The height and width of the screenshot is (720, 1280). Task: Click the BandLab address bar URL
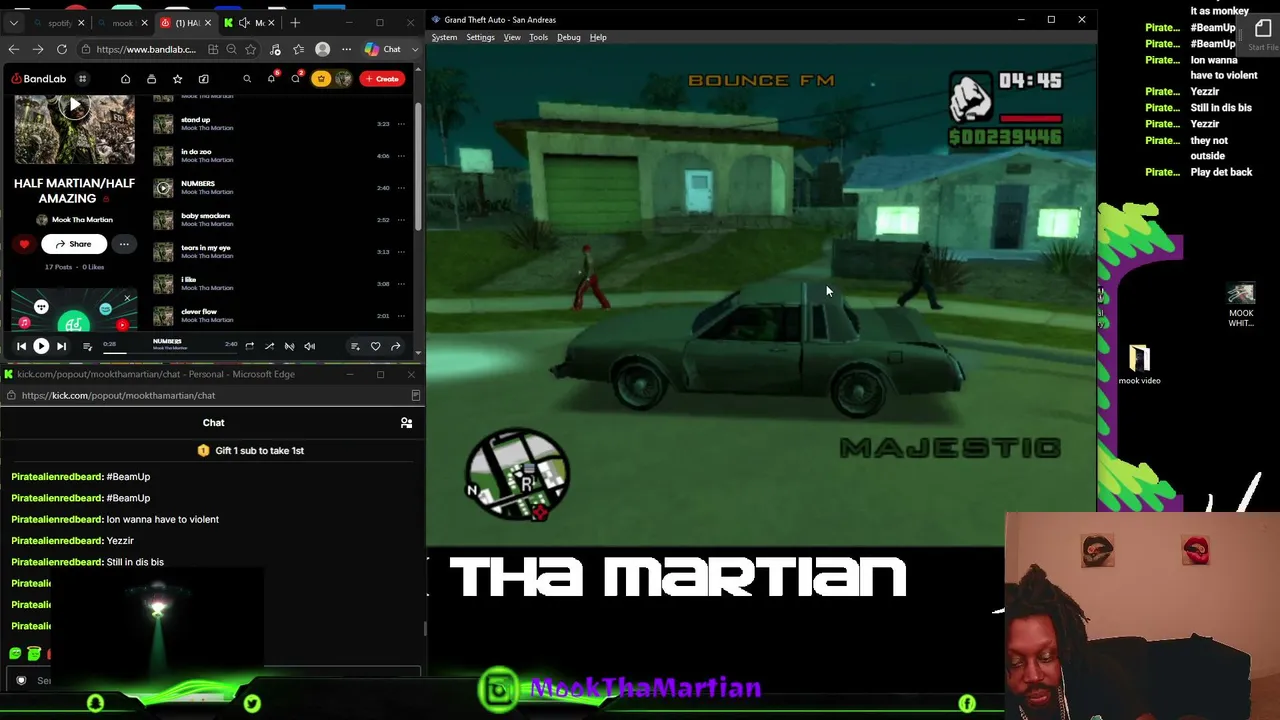[x=146, y=49]
